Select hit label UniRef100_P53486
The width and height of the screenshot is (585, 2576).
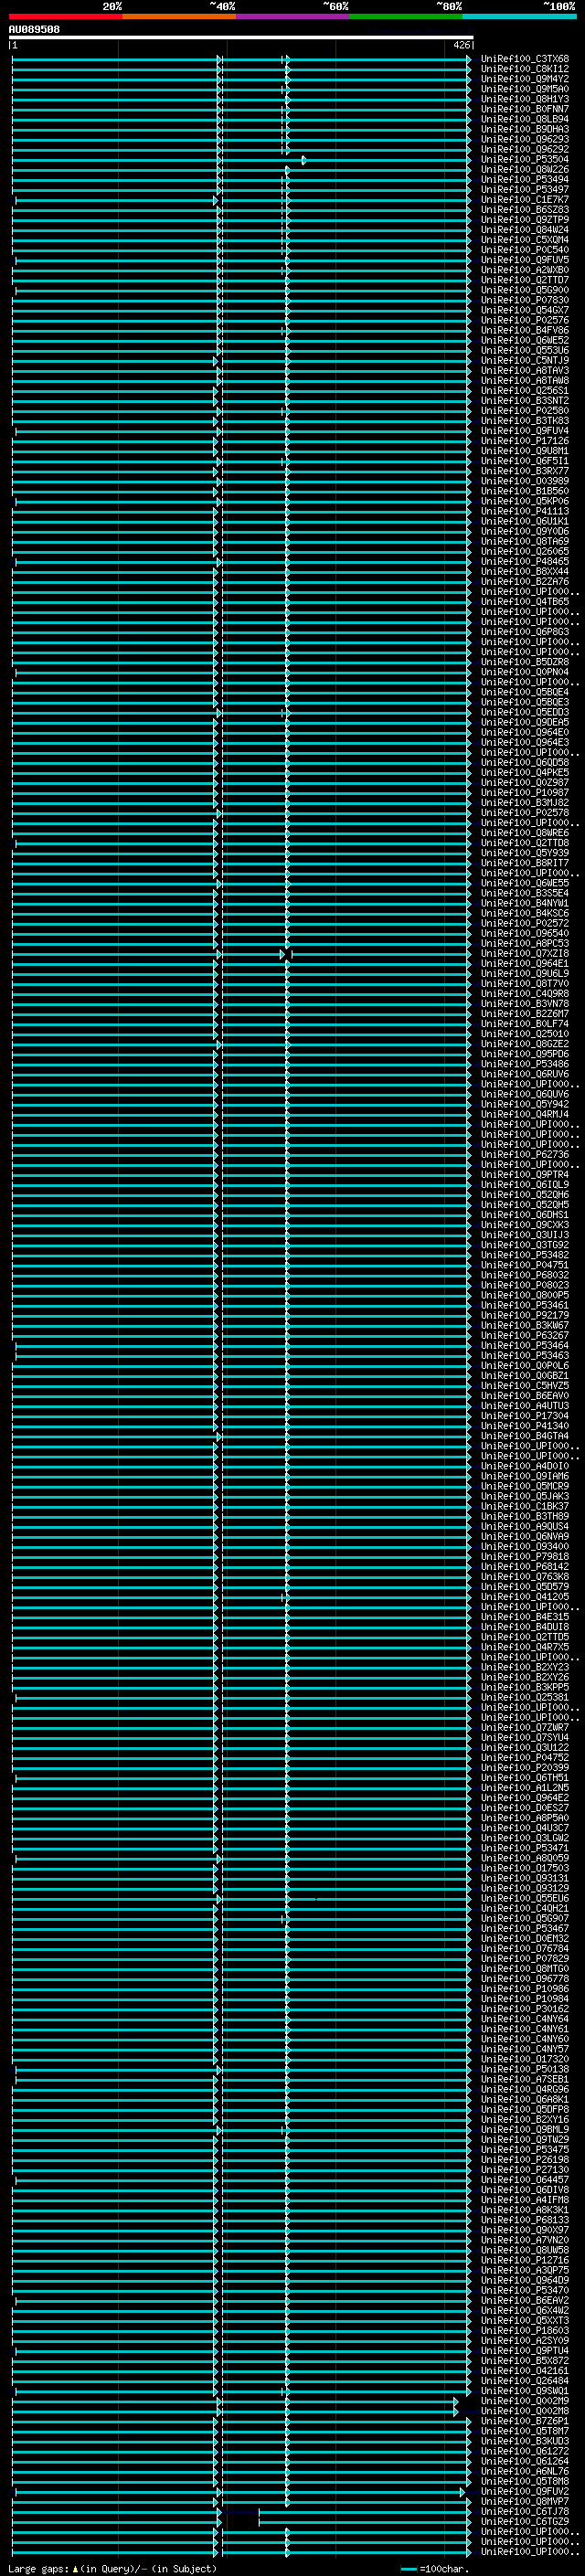pos(525,1065)
